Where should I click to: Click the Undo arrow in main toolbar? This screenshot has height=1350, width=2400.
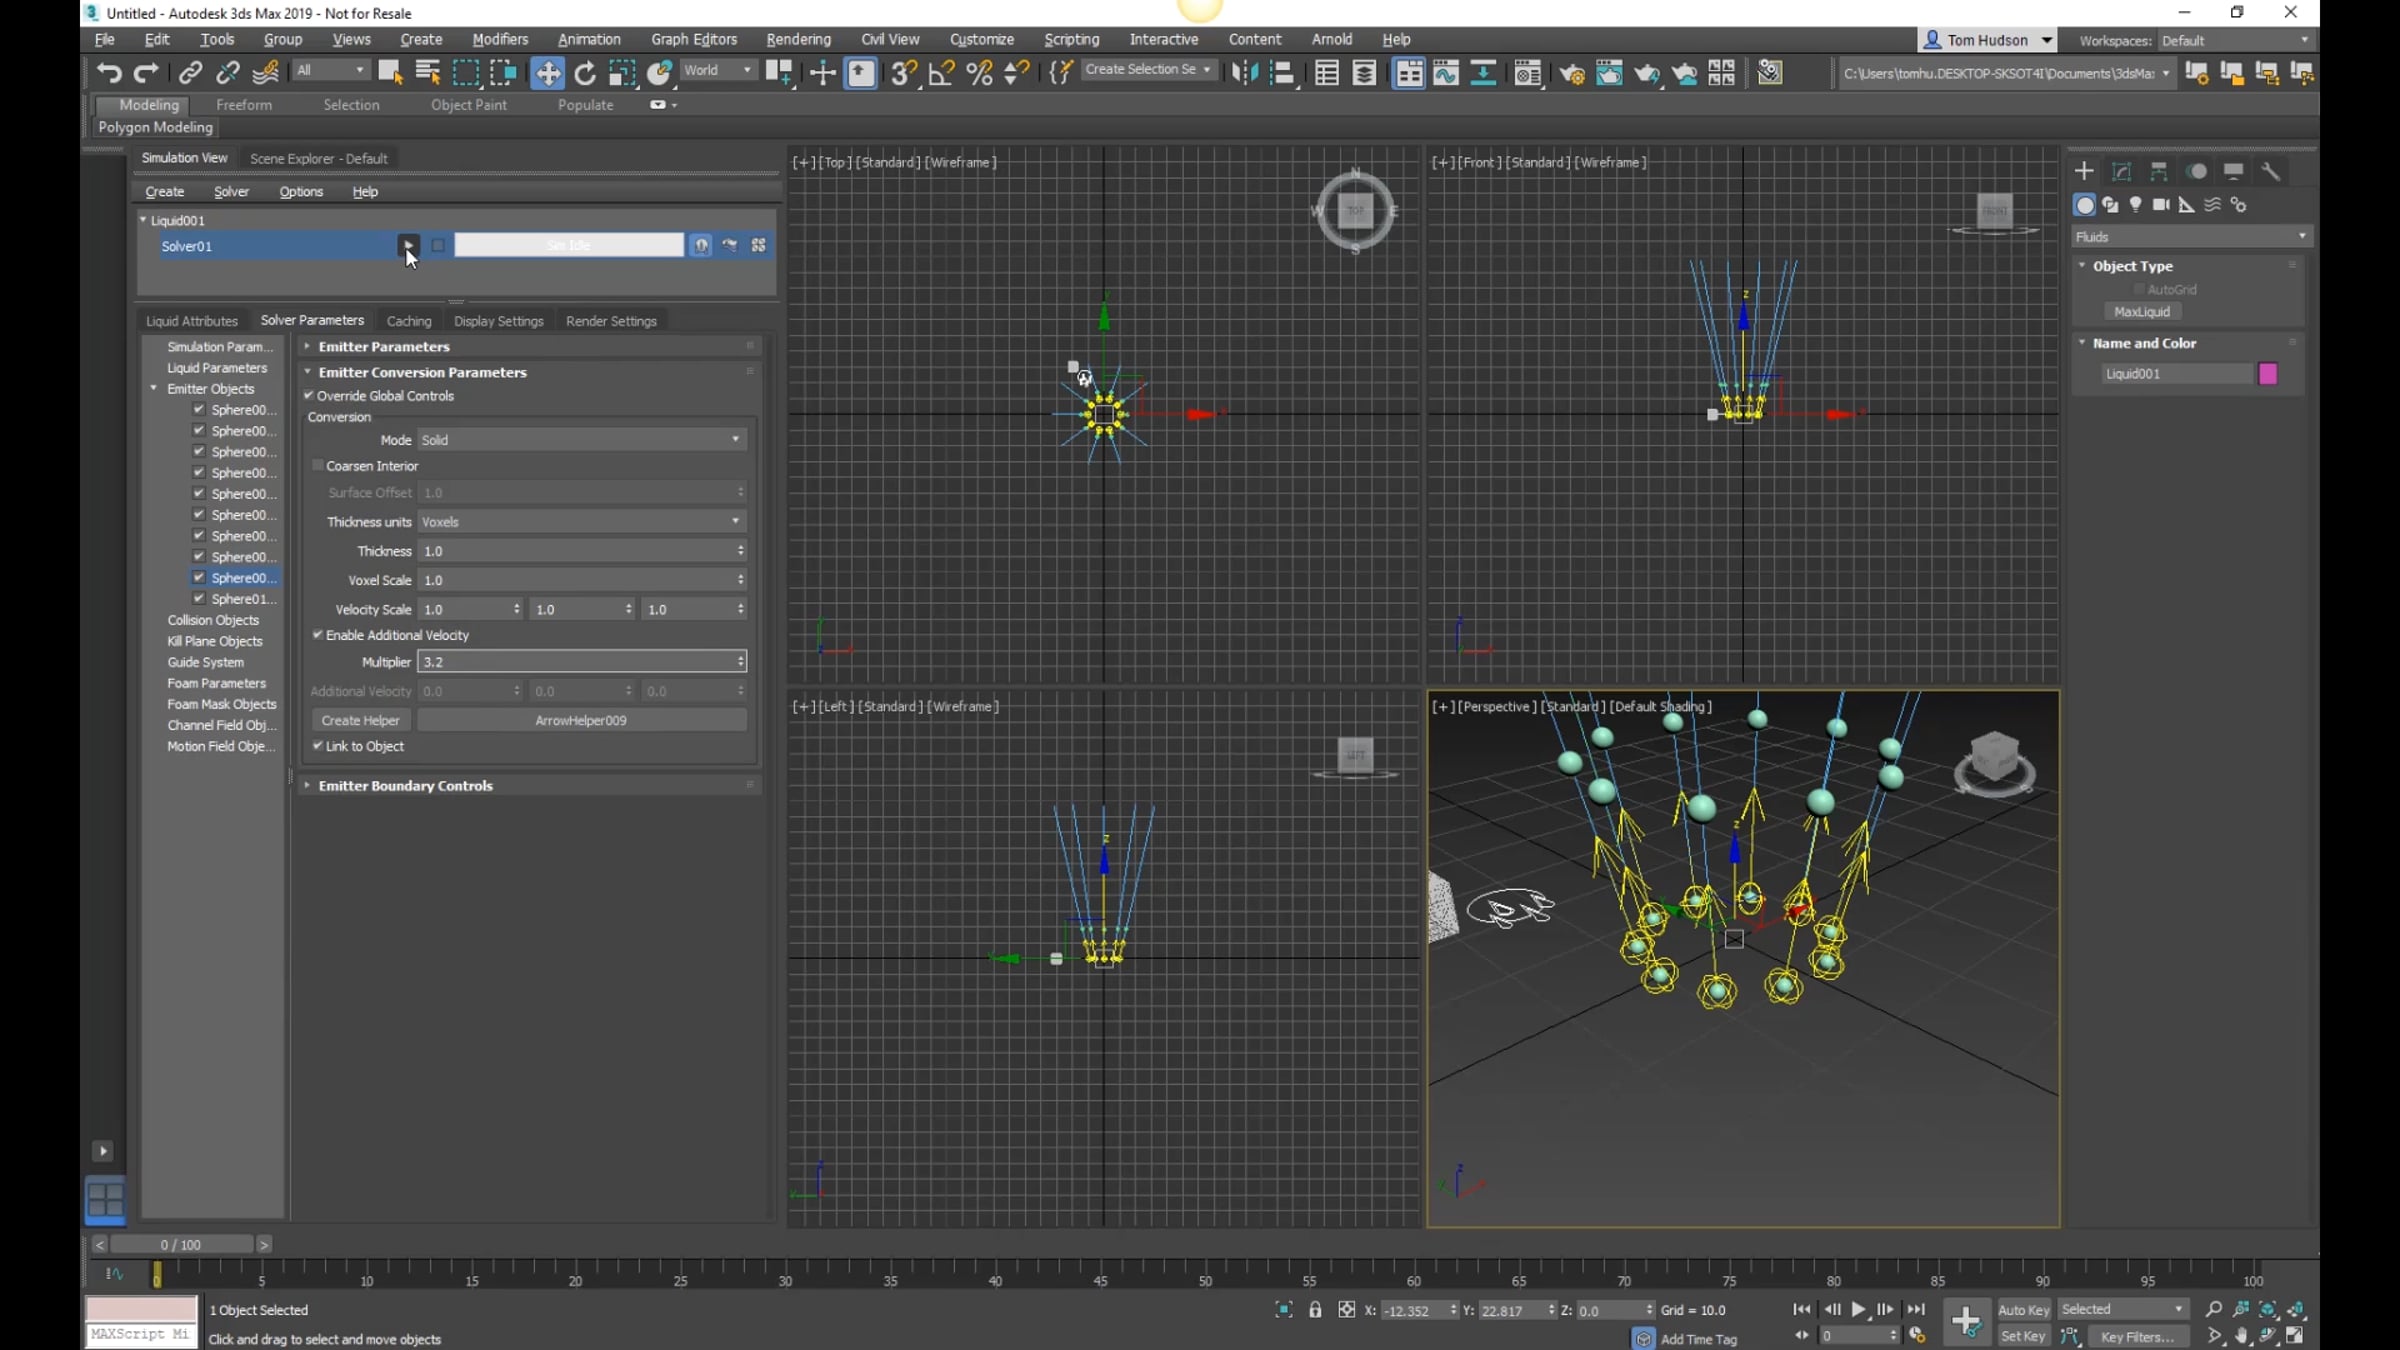click(x=108, y=72)
